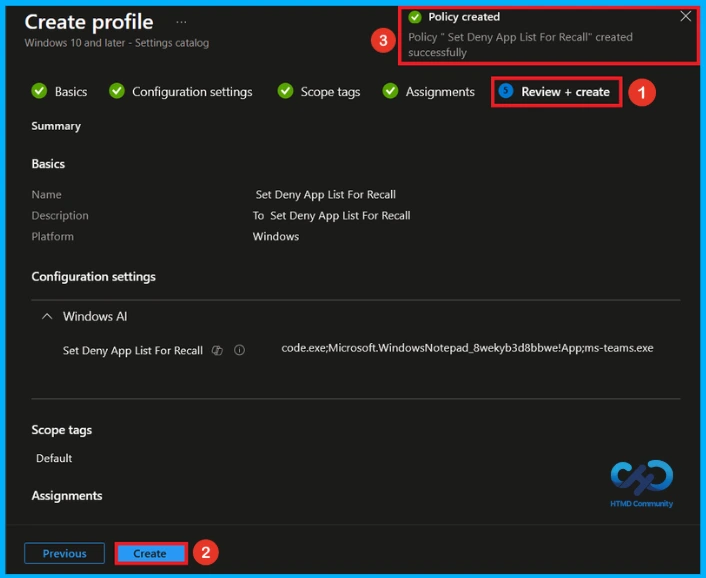Click the Configuration settings summary heading
706x578 pixels.
[x=94, y=277]
